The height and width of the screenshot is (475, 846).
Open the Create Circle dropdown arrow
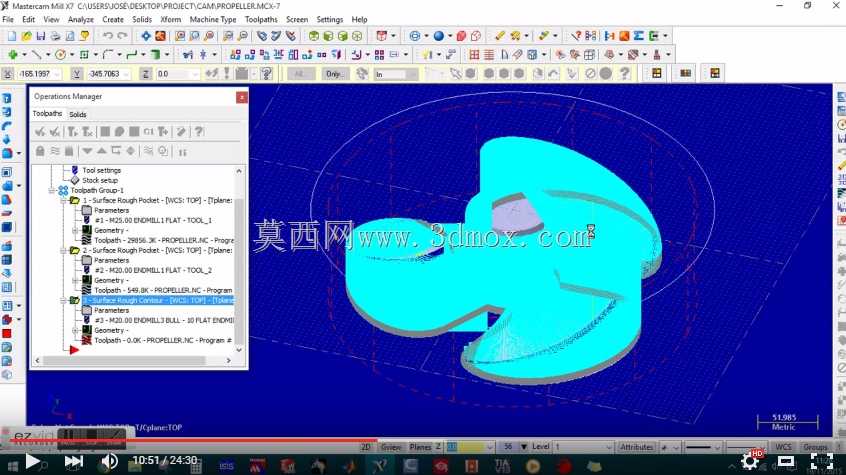[x=72, y=55]
